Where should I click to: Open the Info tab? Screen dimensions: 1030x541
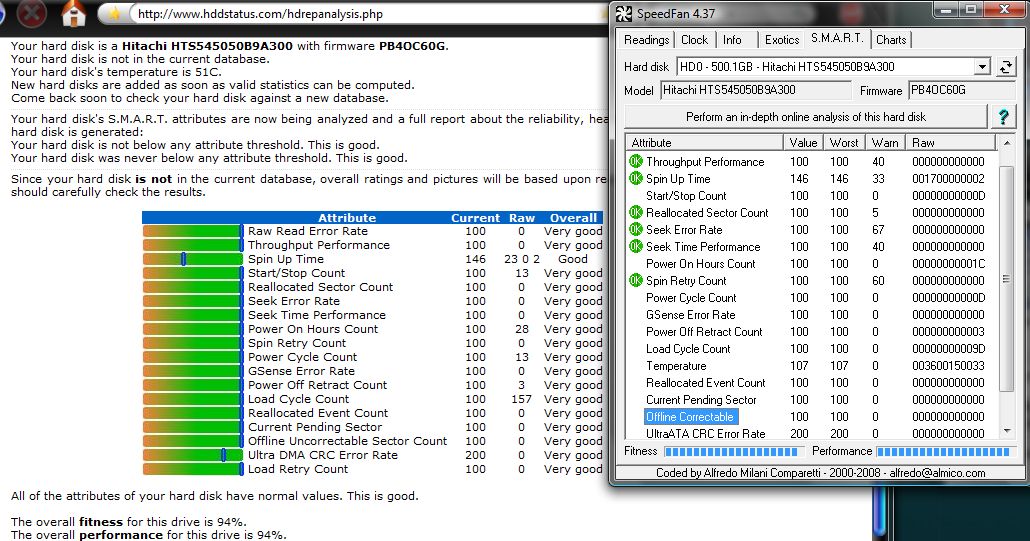[732, 40]
